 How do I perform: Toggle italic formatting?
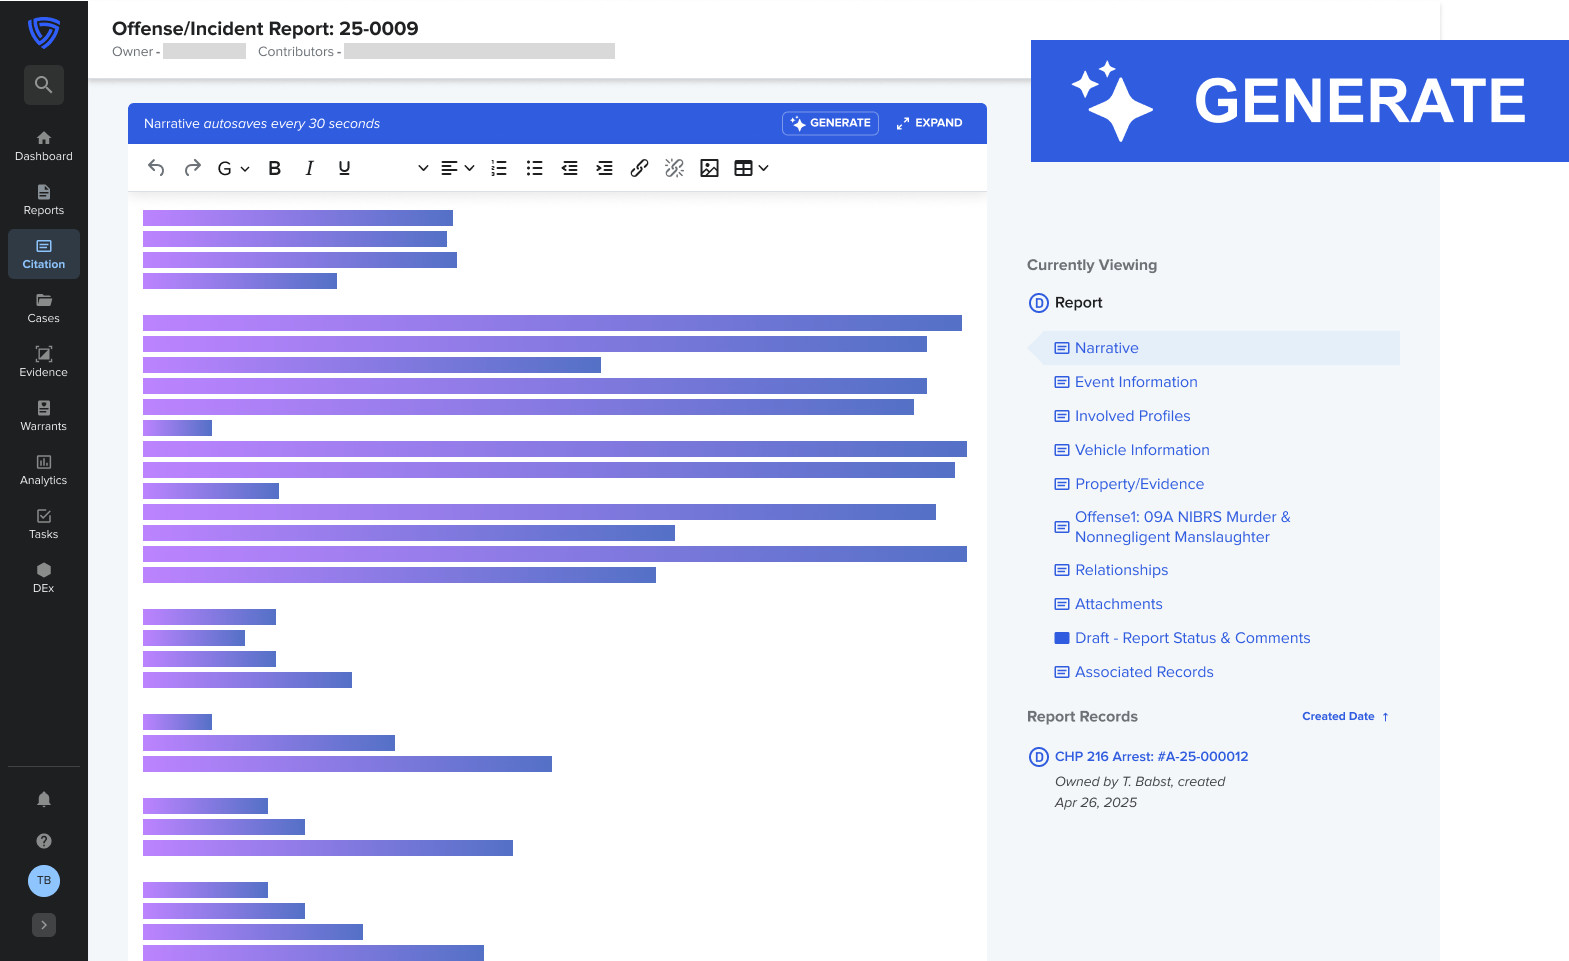click(309, 168)
